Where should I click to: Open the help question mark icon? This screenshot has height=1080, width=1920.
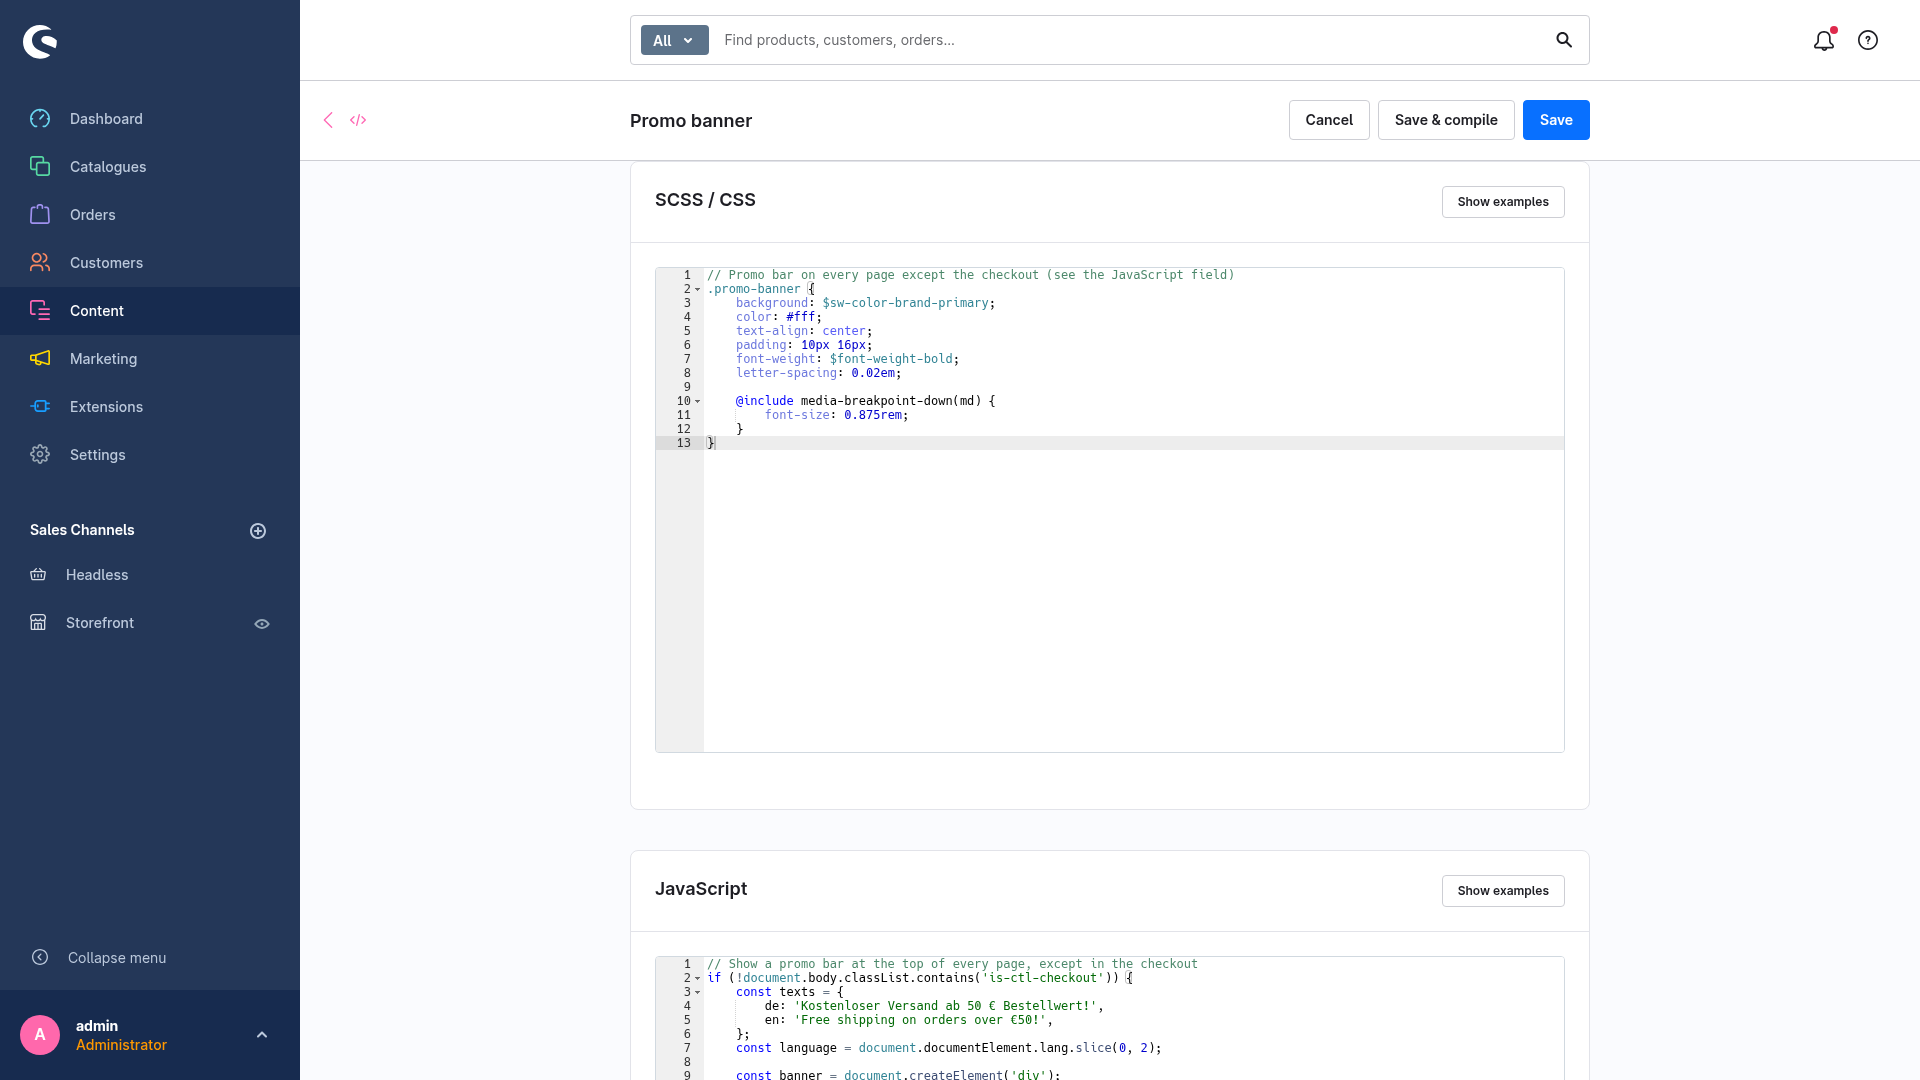pos(1868,41)
